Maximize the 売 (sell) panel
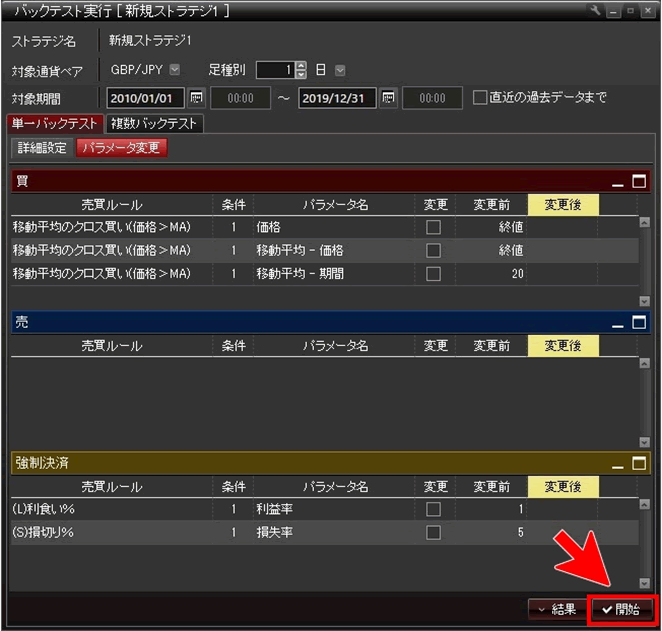The width and height of the screenshot is (662, 631). click(x=639, y=322)
